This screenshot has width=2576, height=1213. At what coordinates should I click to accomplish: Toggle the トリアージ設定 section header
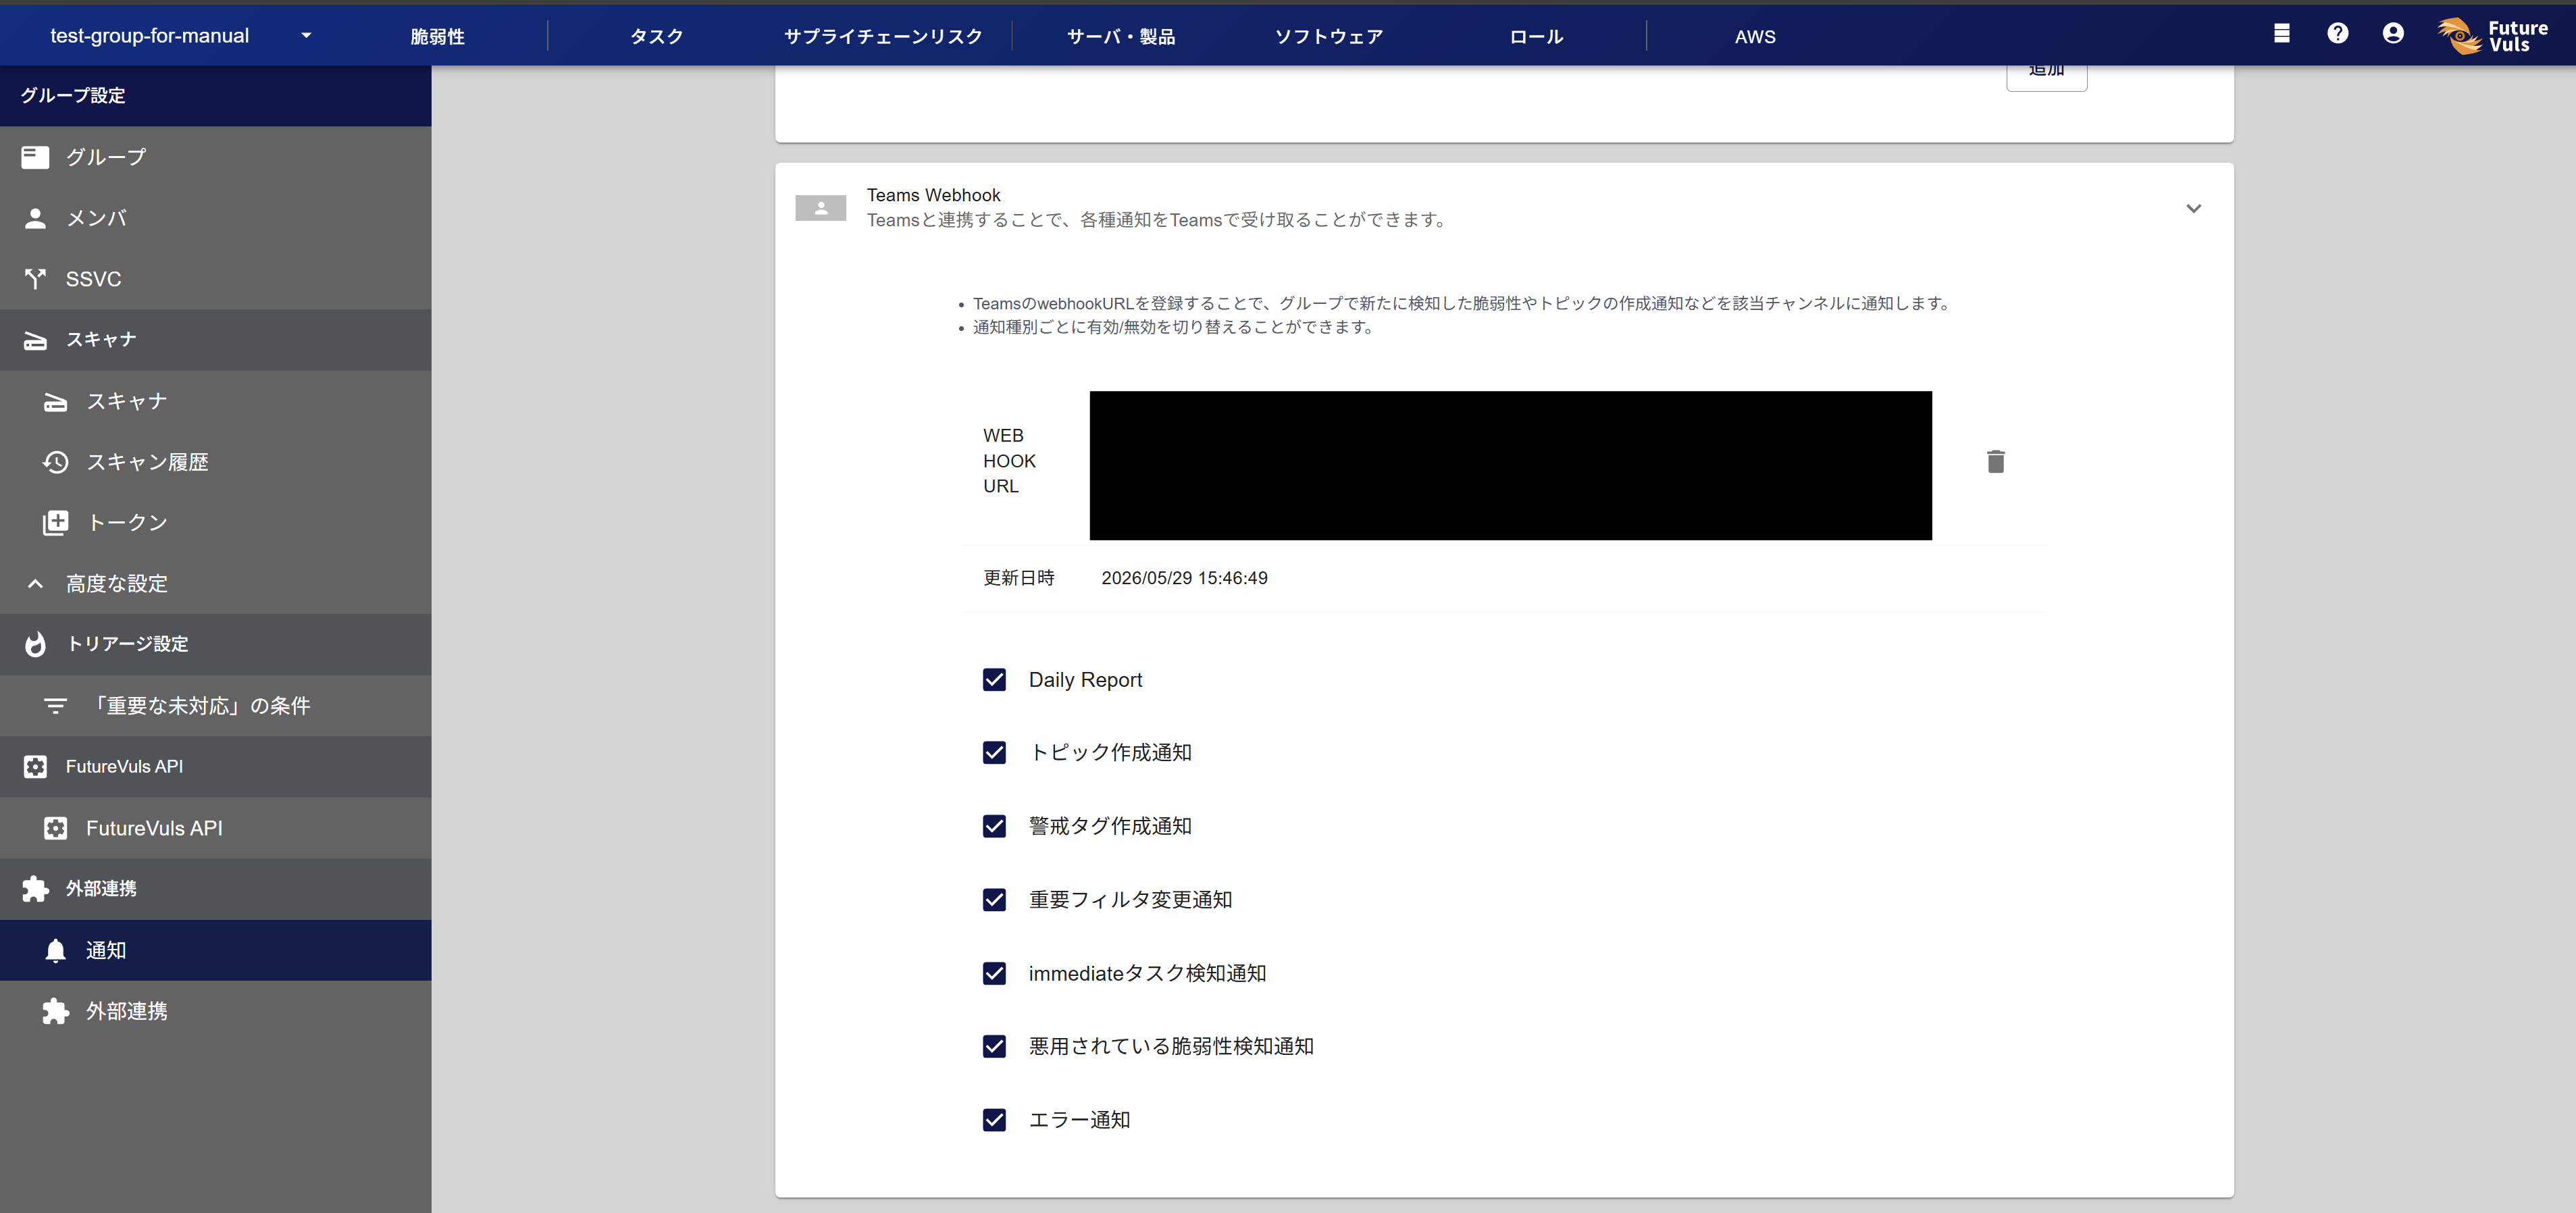[216, 644]
